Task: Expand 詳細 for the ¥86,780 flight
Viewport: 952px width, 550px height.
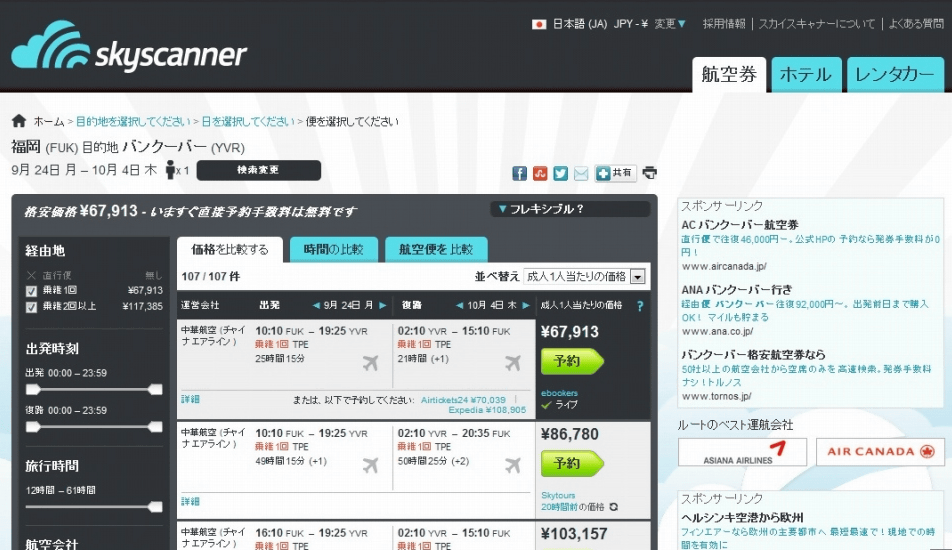Action: (190, 502)
